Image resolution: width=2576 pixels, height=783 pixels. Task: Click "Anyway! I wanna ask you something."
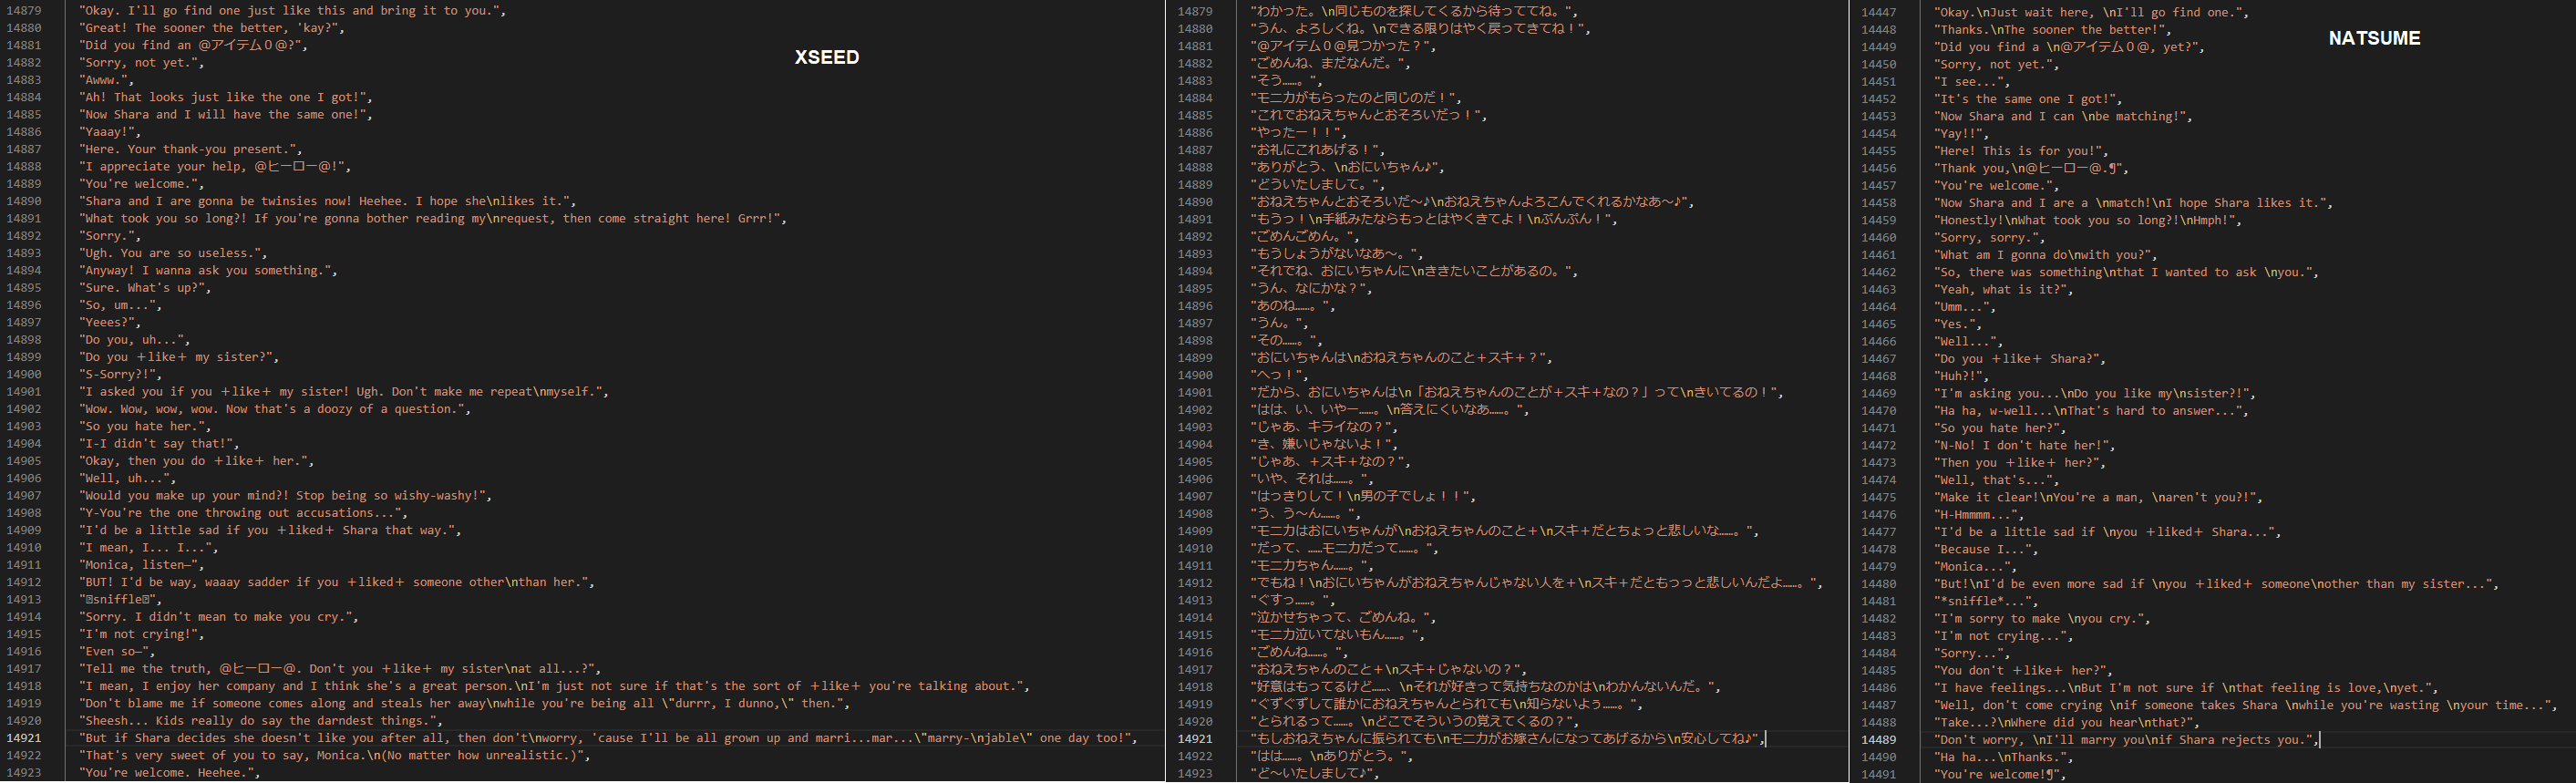point(208,271)
